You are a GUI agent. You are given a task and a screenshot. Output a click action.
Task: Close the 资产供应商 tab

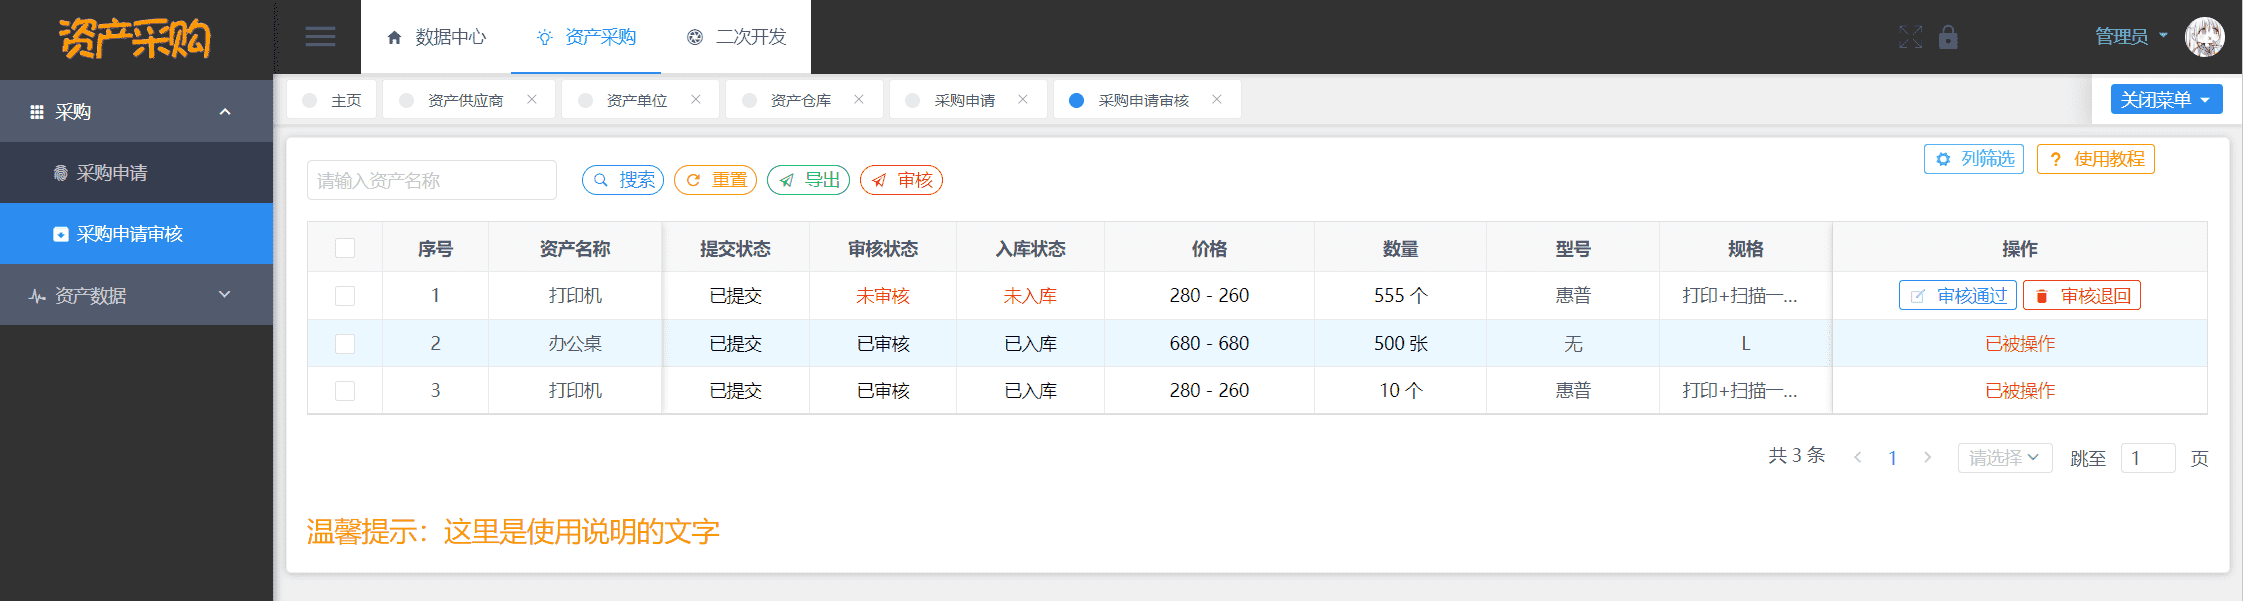tap(532, 99)
